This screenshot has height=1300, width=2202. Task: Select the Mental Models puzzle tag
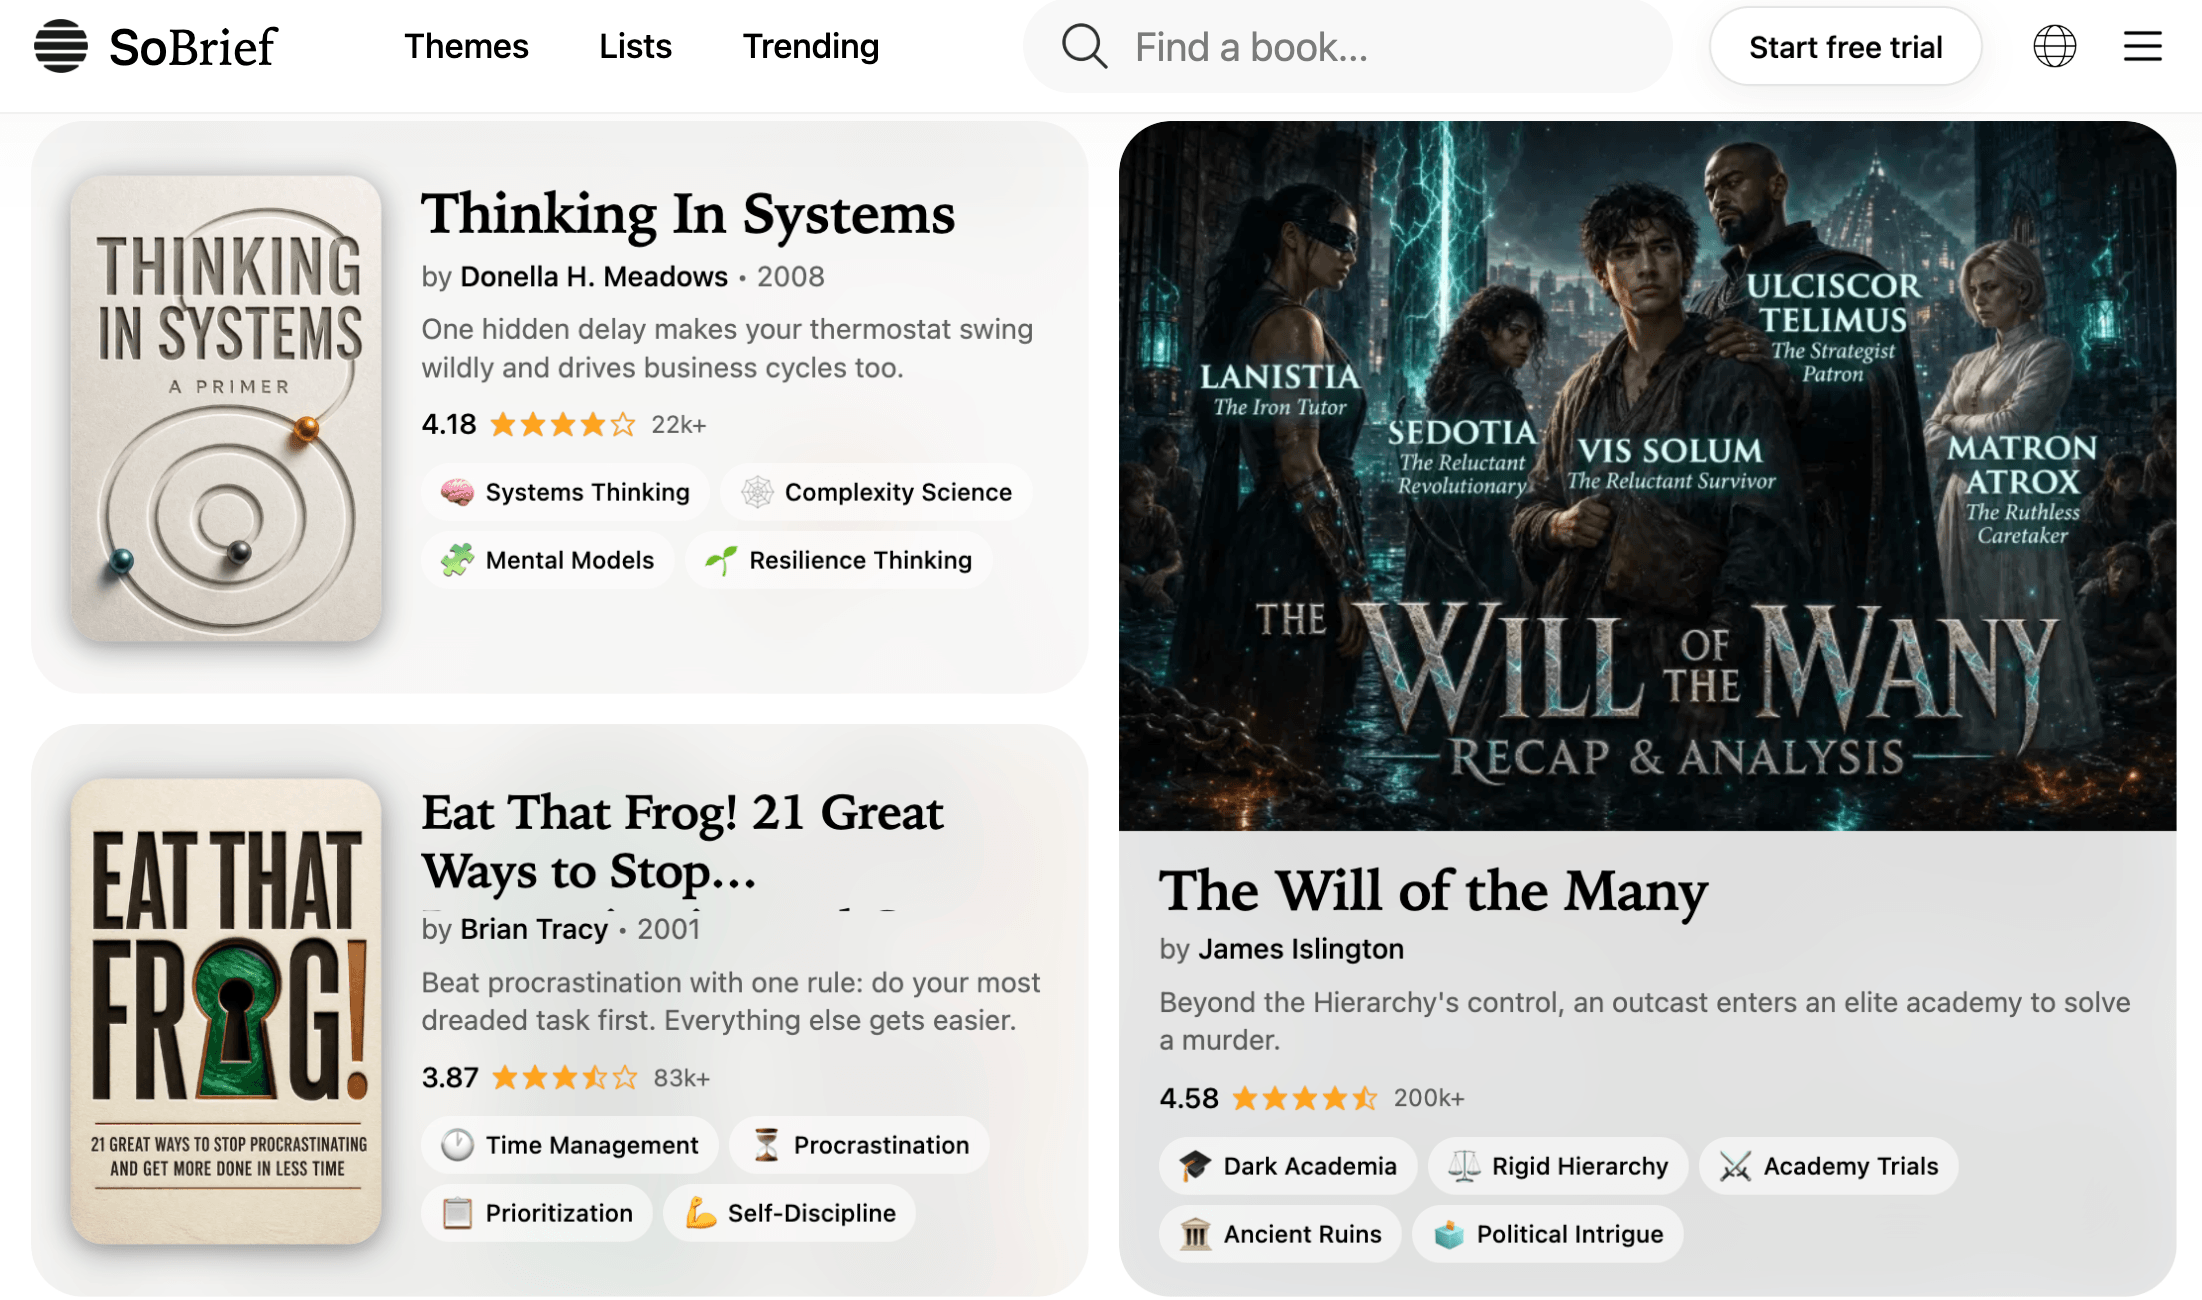pos(548,560)
